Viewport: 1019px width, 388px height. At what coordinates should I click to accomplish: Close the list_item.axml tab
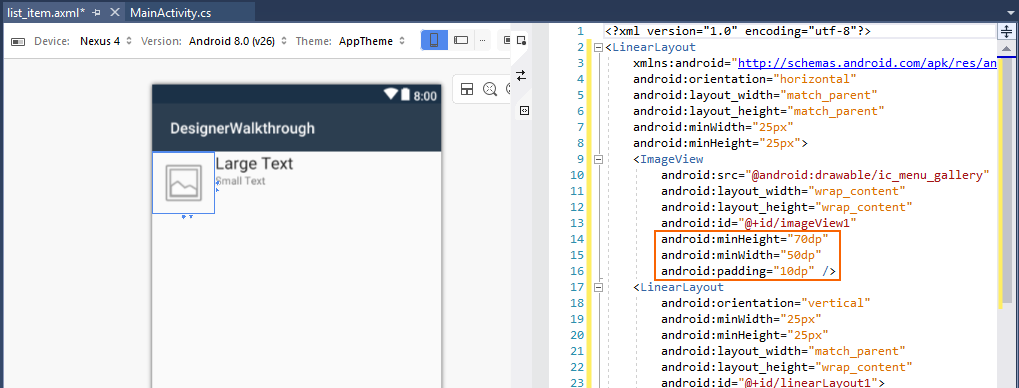pos(114,12)
